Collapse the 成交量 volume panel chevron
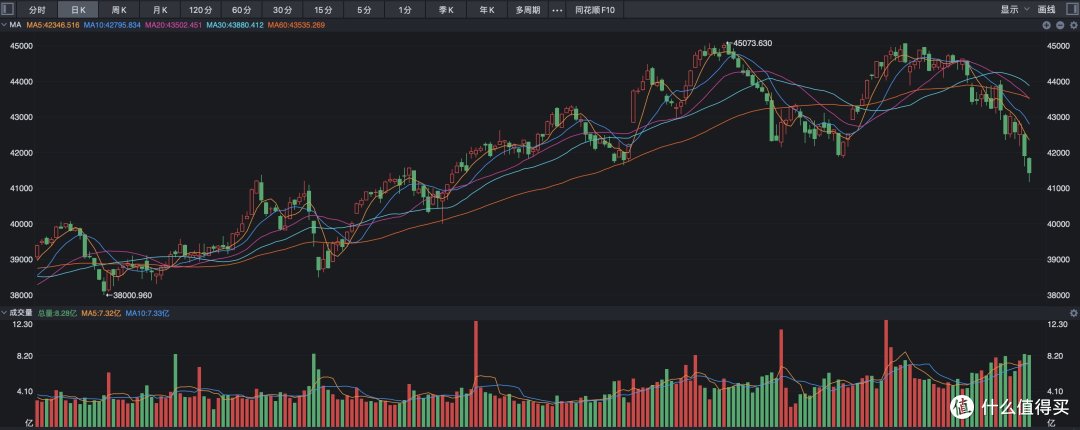1080x430 pixels. [x=4, y=313]
